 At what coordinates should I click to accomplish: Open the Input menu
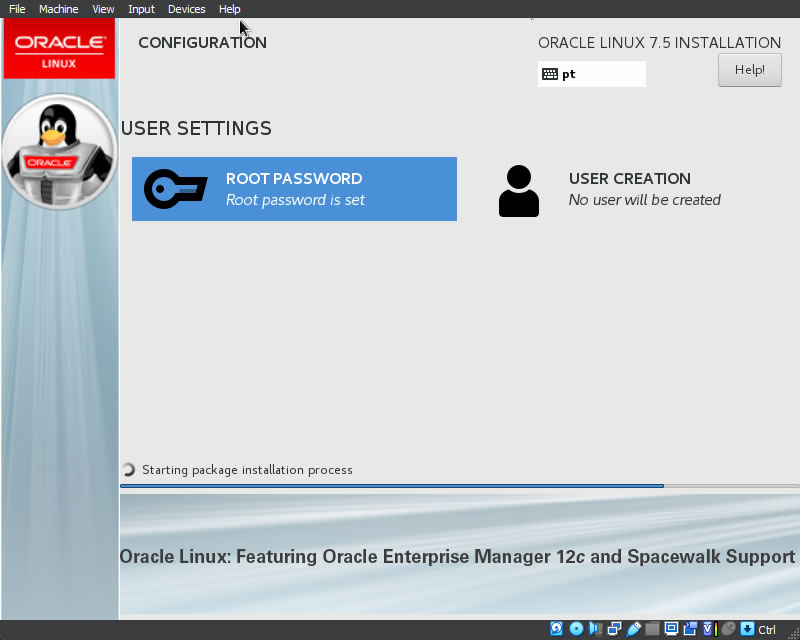click(141, 9)
